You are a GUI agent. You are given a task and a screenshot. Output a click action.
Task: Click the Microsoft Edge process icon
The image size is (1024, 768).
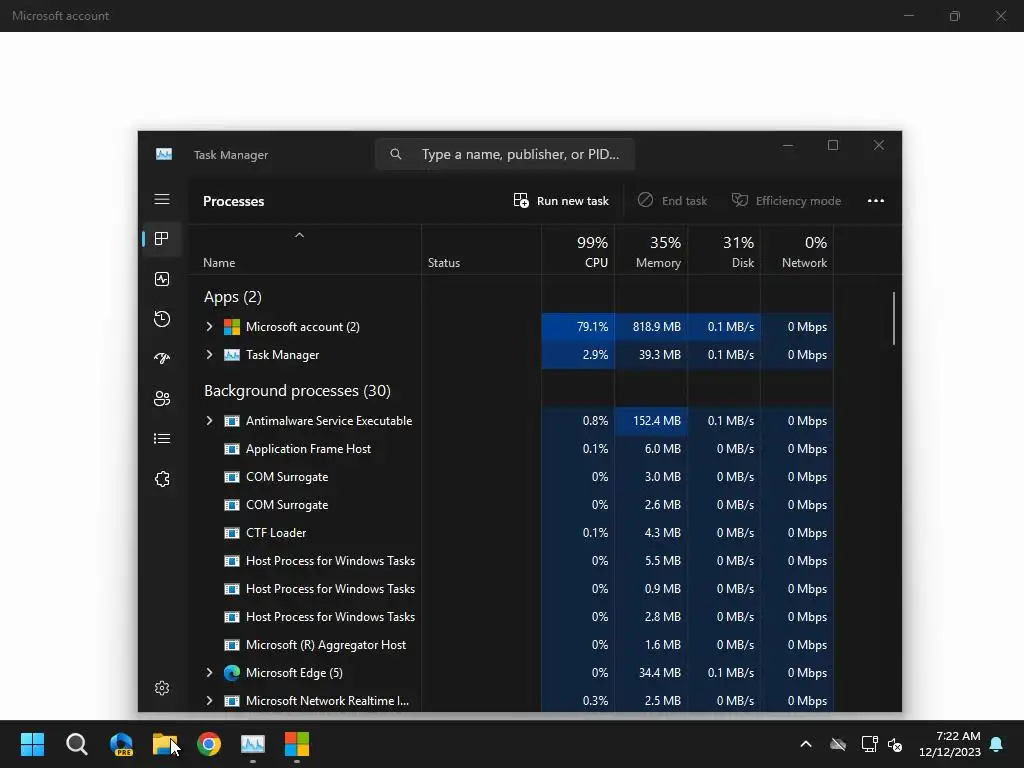(x=232, y=673)
